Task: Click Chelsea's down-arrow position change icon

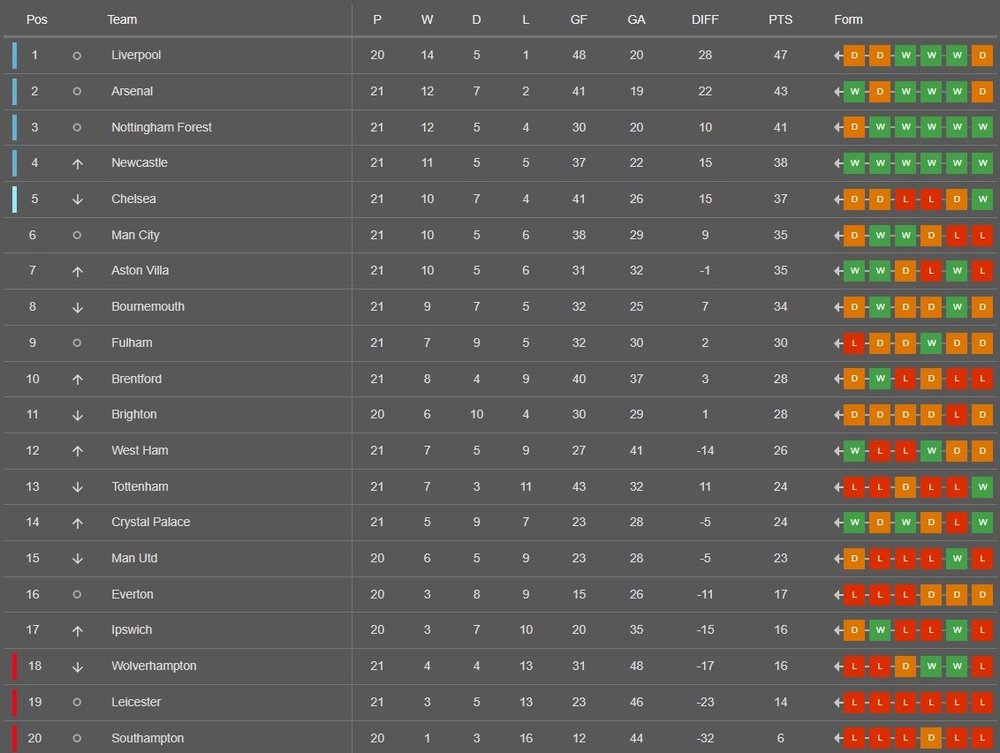Action: click(x=77, y=200)
